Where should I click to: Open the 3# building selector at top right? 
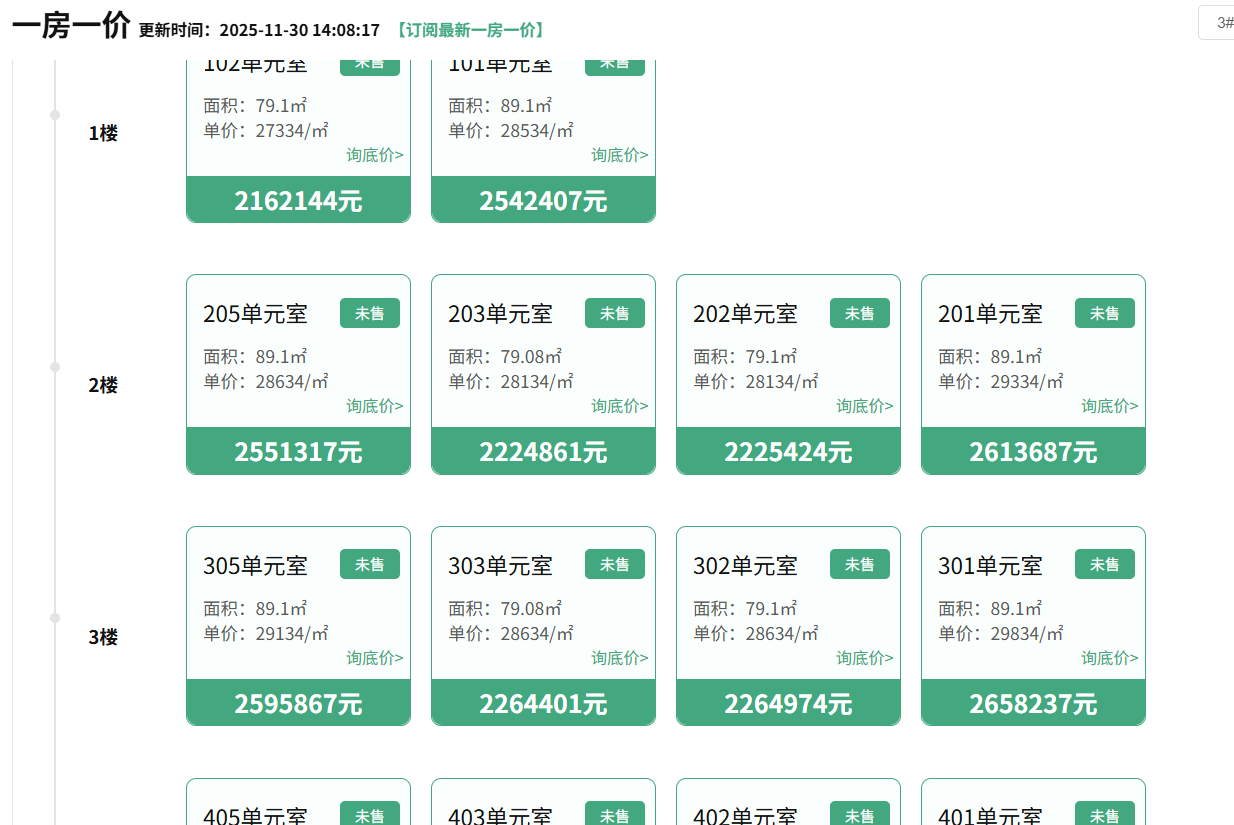click(1218, 23)
